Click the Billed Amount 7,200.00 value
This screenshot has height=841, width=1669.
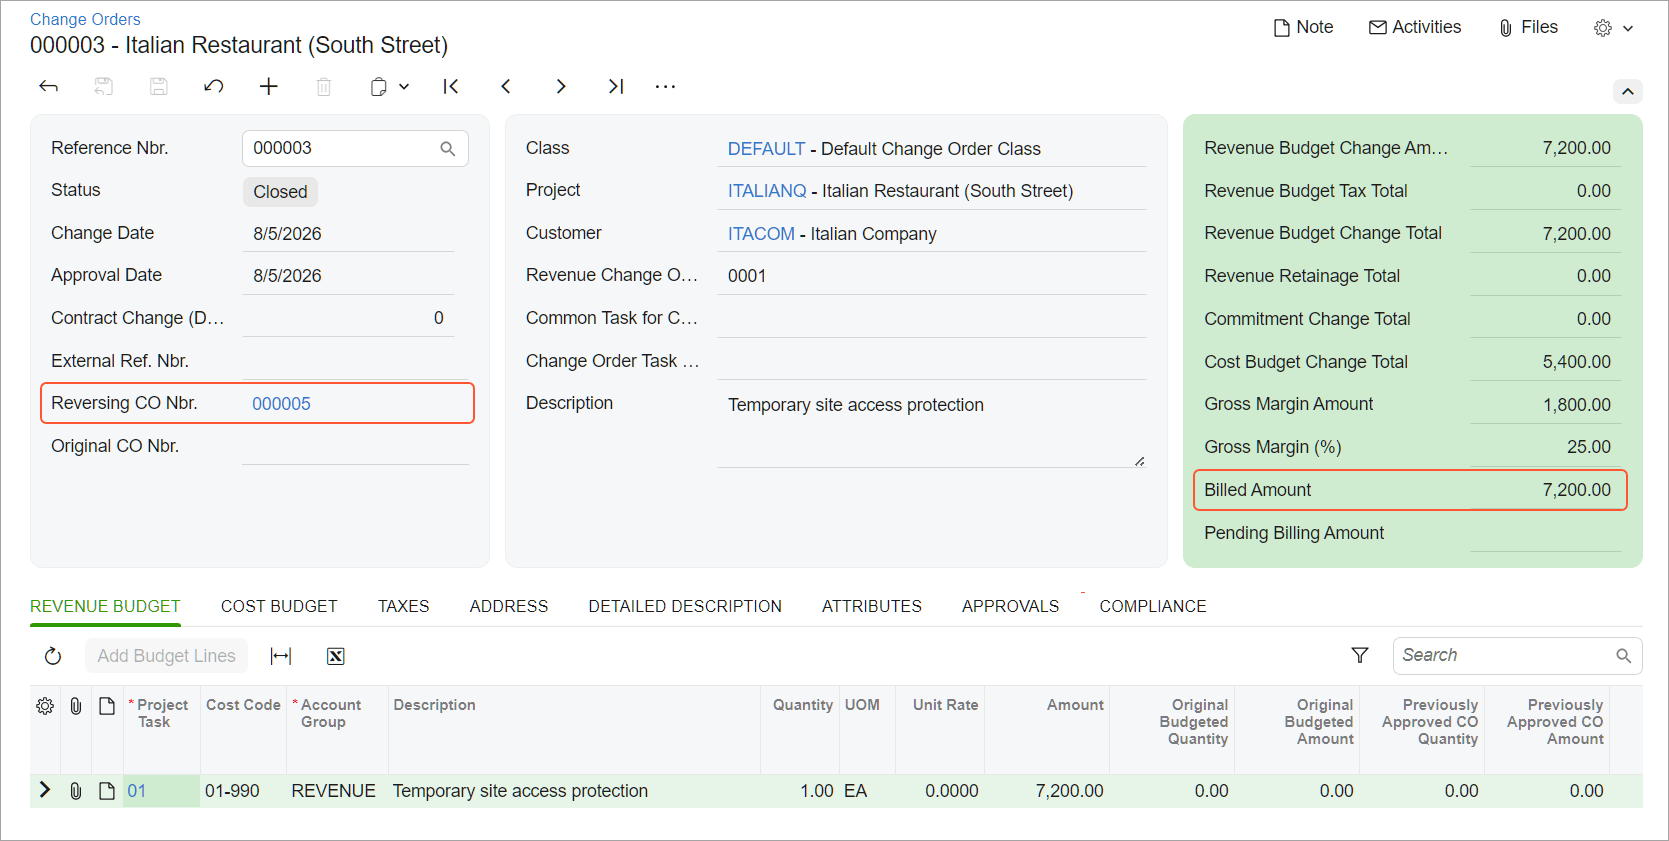[1576, 490]
